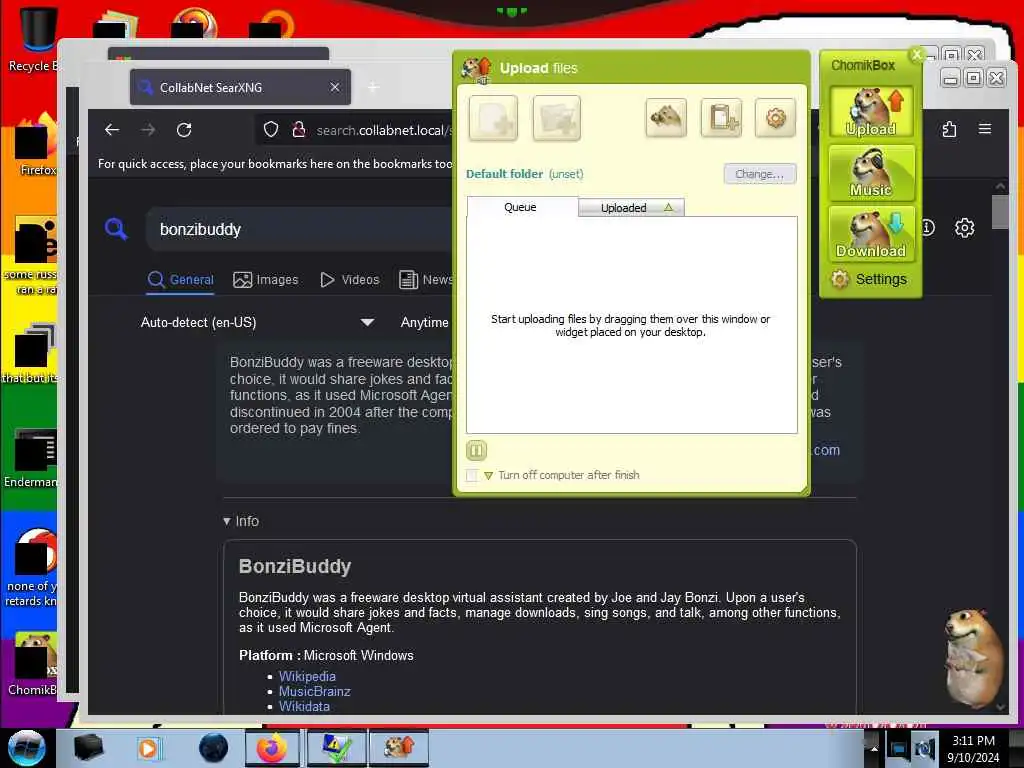This screenshot has height=768, width=1024.
Task: Open the ChomikBox Music section
Action: click(x=871, y=173)
